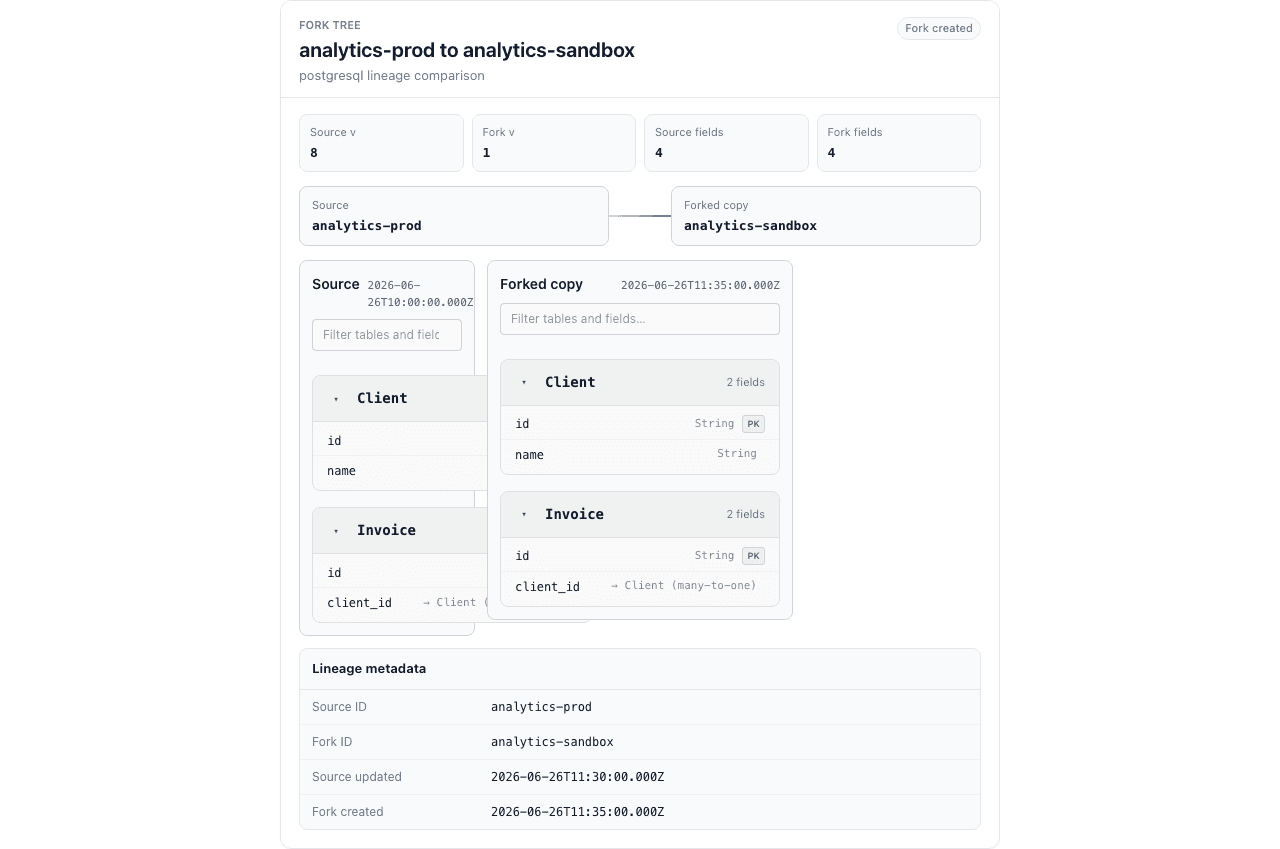Focus the Source filter tables input
This screenshot has height=849, width=1280.
(x=387, y=335)
